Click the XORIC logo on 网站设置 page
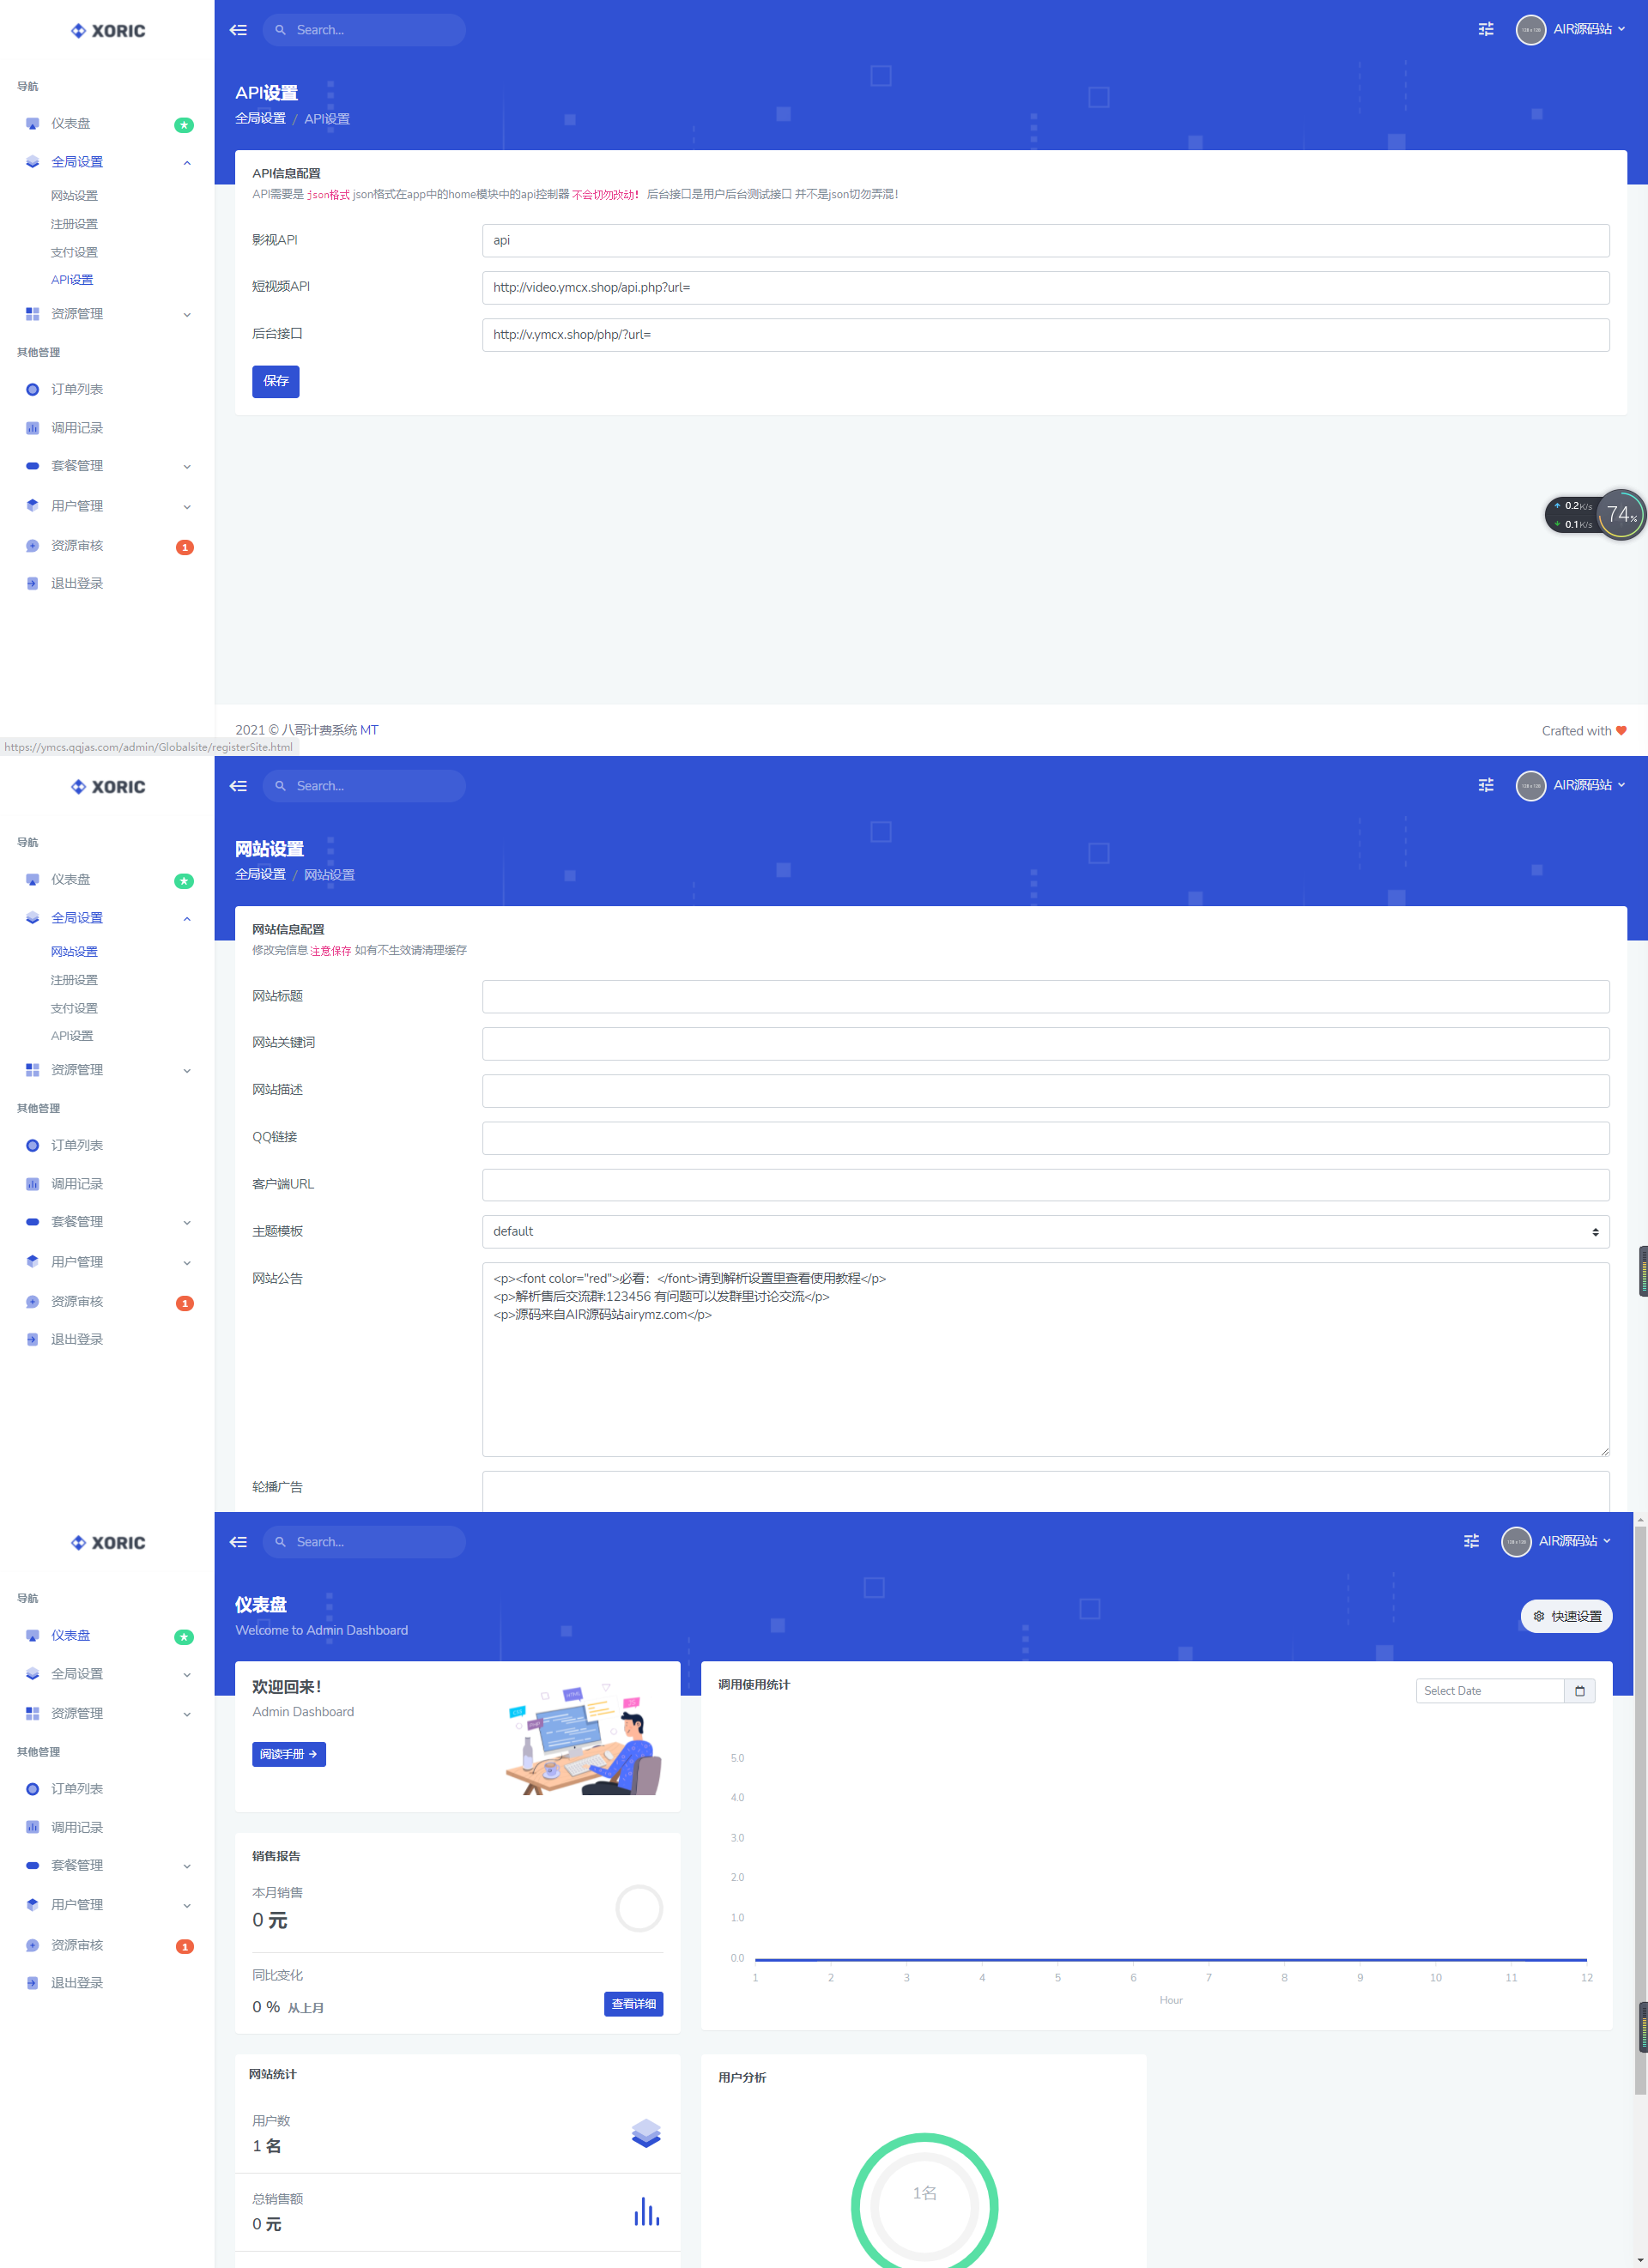The height and width of the screenshot is (2268, 1648). (108, 787)
